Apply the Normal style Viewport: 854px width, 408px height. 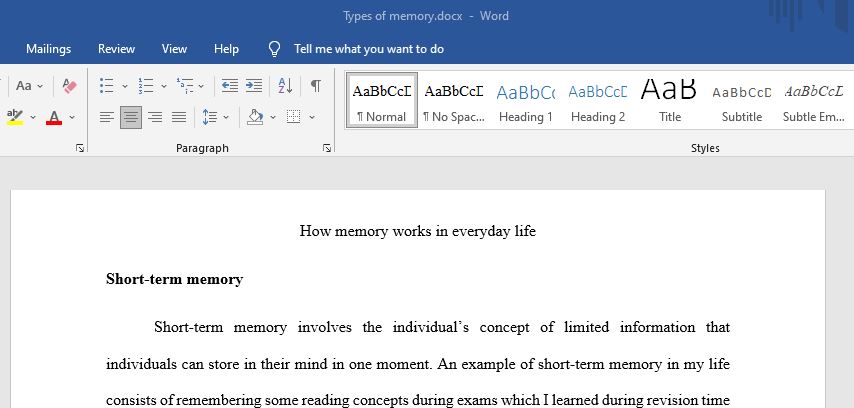pos(381,100)
